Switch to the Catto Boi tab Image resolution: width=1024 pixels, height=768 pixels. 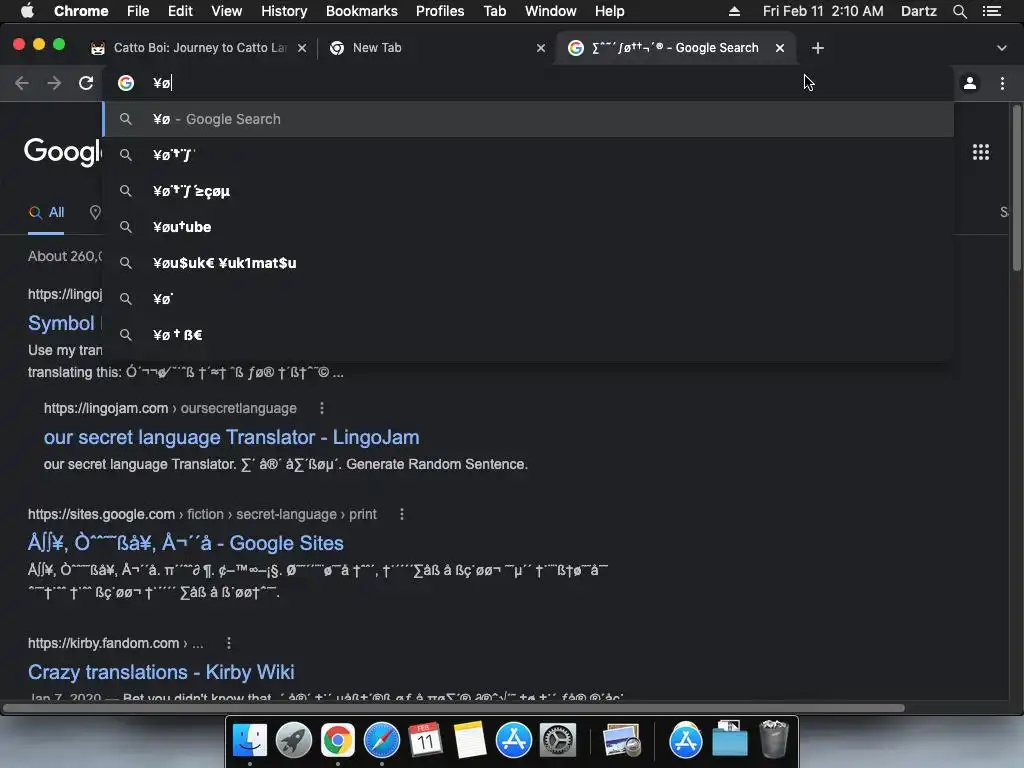pos(199,48)
